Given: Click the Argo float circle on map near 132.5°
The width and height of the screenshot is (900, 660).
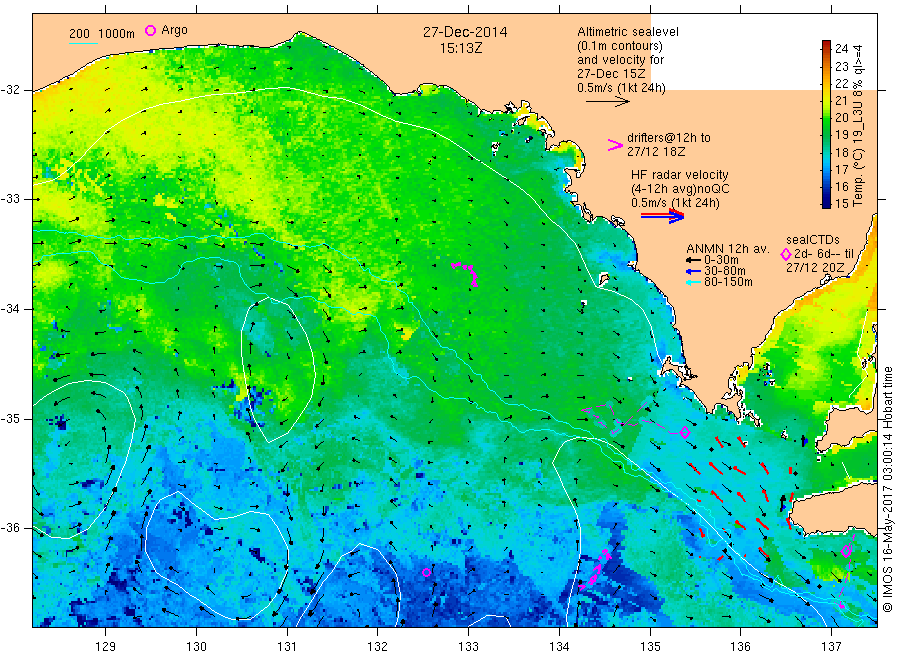Looking at the screenshot, I should coord(426,572).
